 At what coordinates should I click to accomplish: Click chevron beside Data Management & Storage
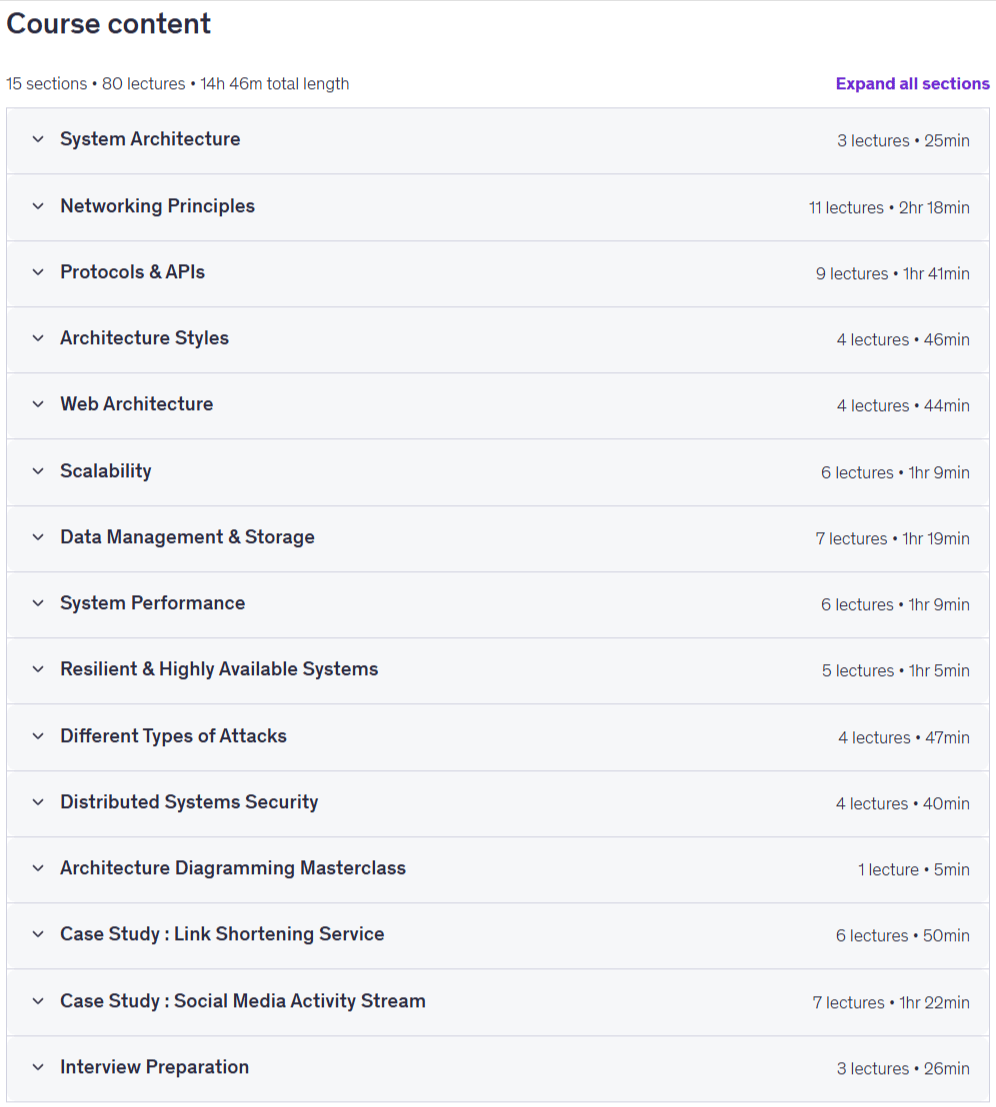click(x=38, y=537)
